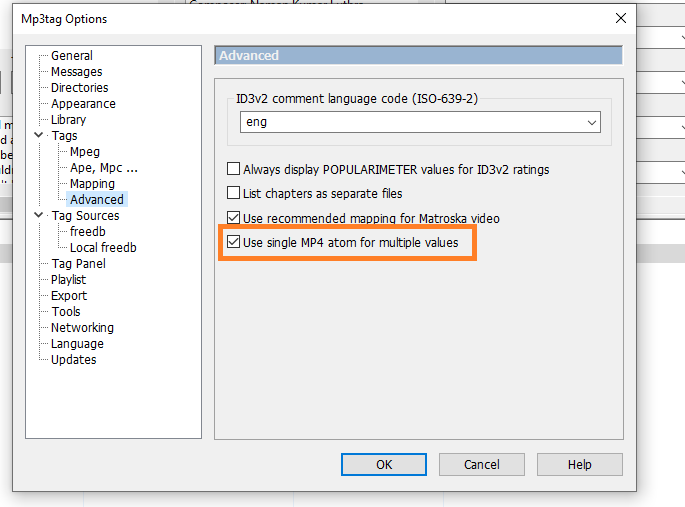Click the Advanced section header text
Viewport: 685px width, 507px height.
coord(249,55)
